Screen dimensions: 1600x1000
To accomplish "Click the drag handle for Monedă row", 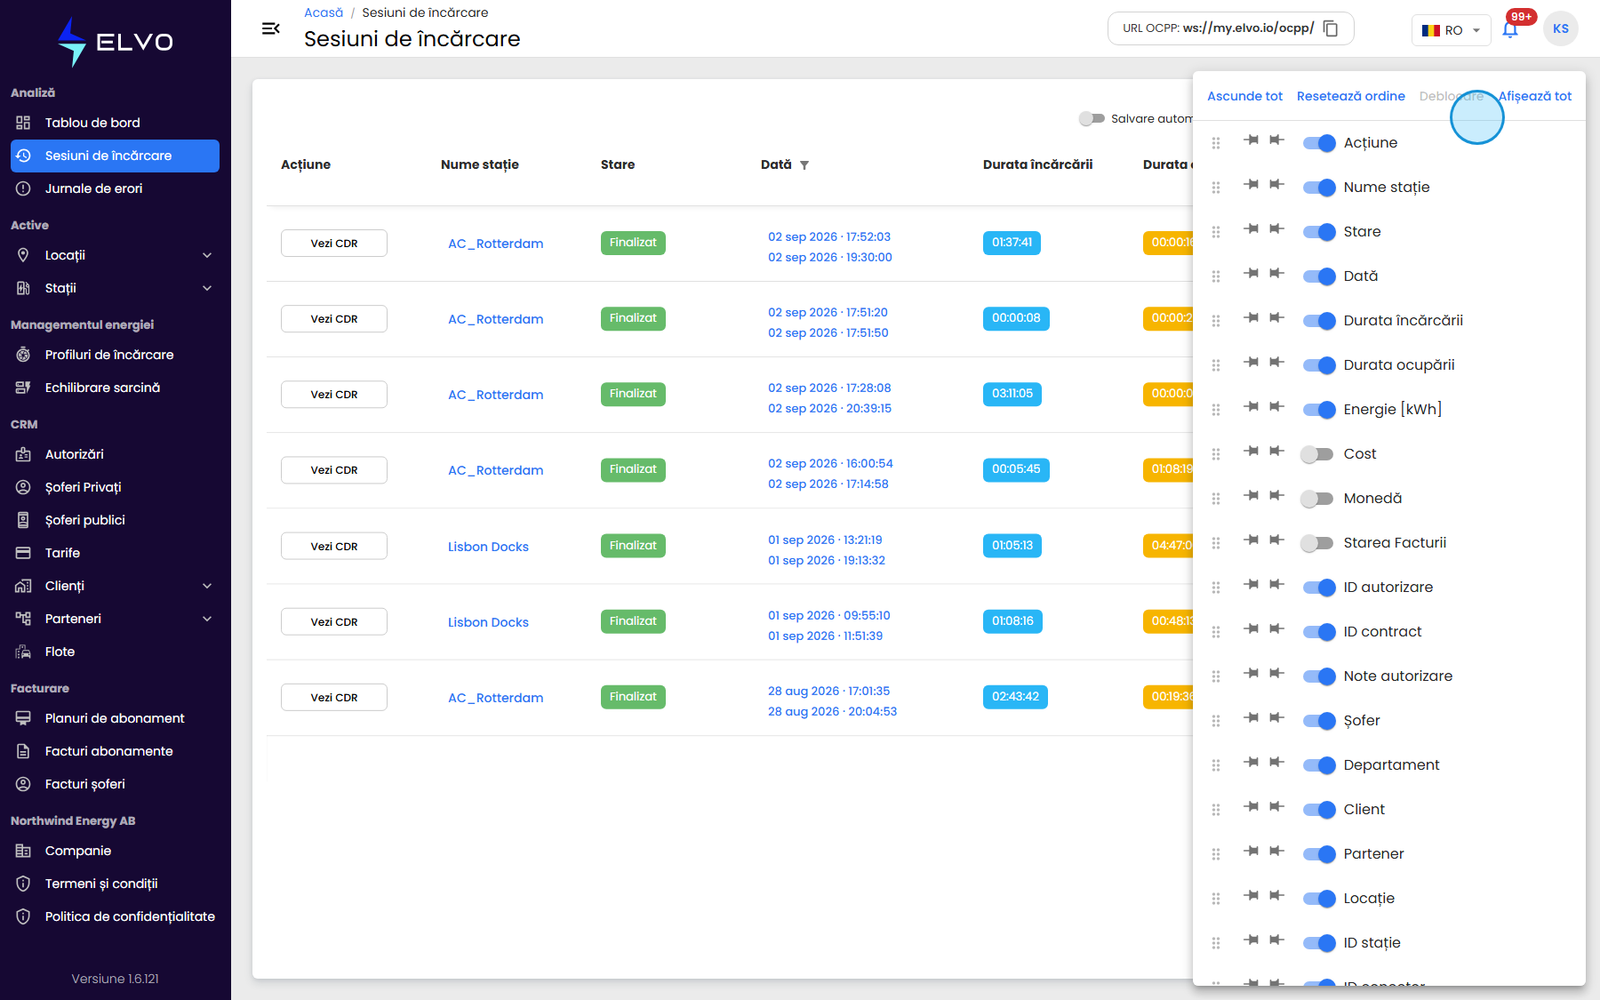I will pyautogui.click(x=1216, y=499).
